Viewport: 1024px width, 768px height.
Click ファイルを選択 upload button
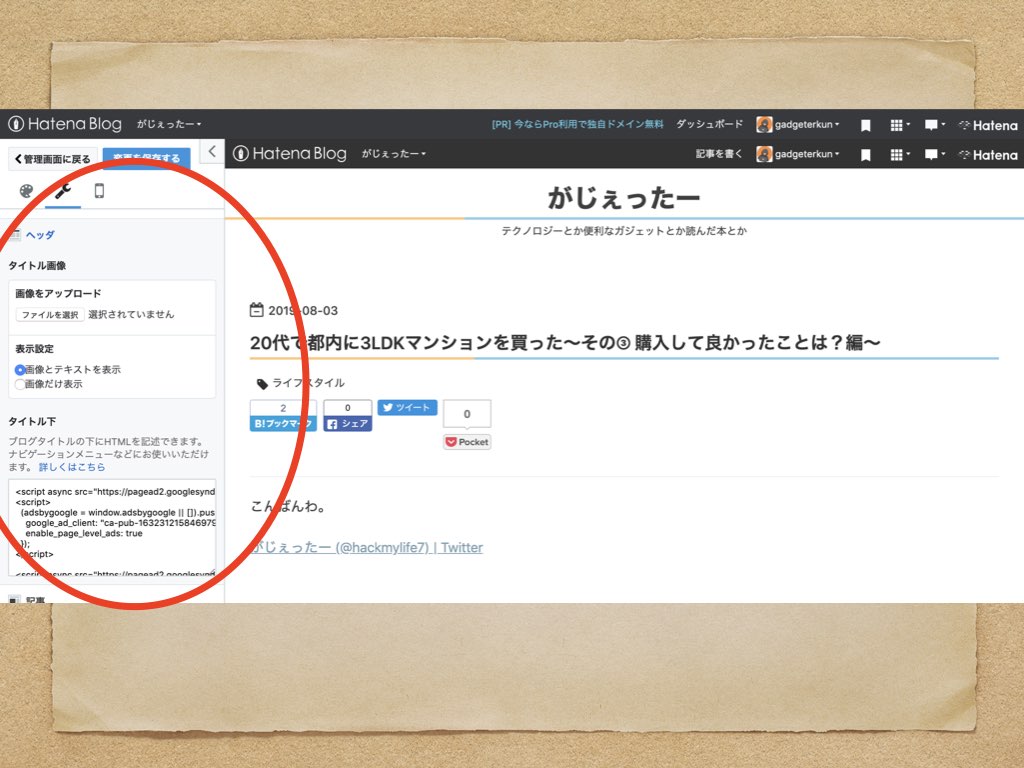tap(50, 315)
